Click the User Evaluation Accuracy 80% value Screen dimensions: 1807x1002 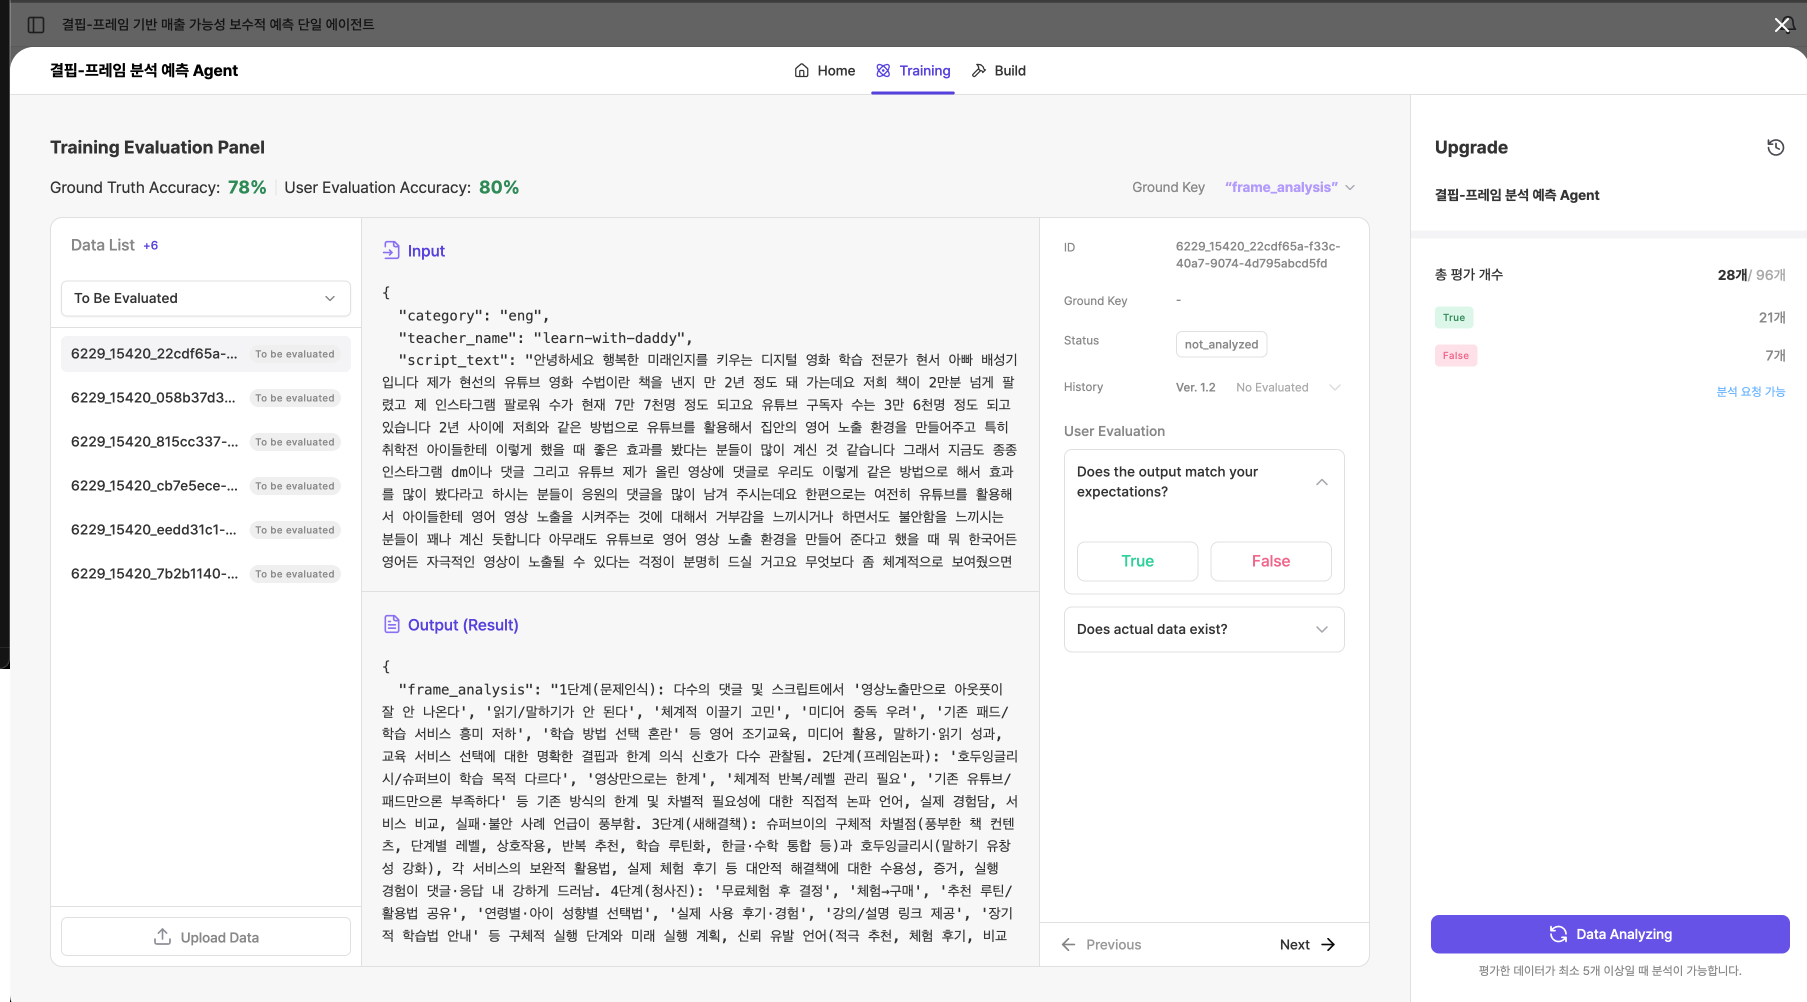click(499, 187)
